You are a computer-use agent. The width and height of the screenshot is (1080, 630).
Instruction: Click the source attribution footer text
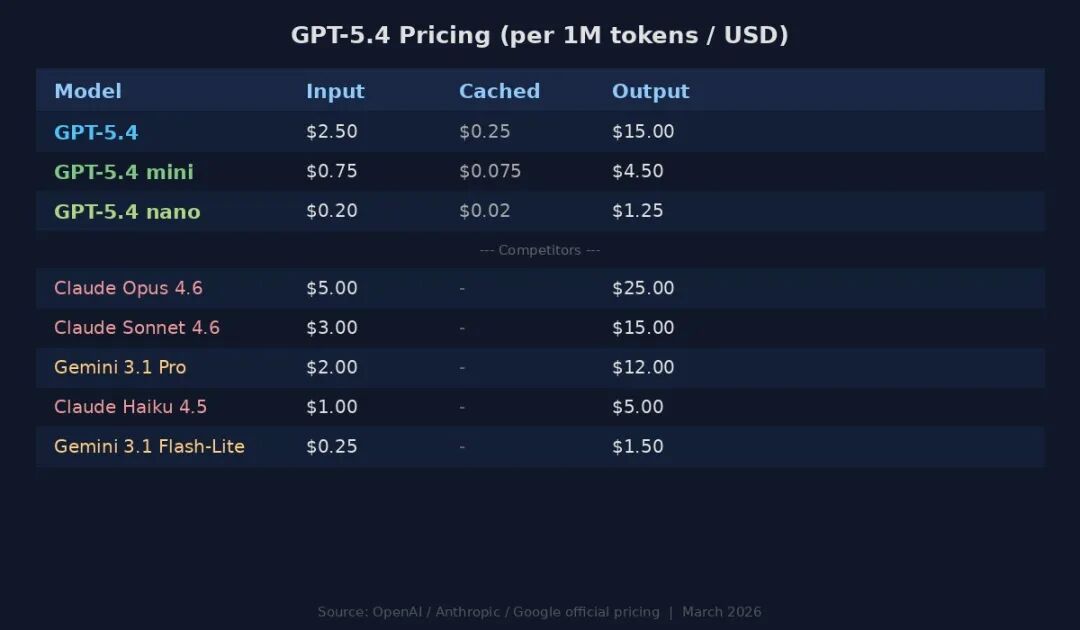(x=540, y=612)
